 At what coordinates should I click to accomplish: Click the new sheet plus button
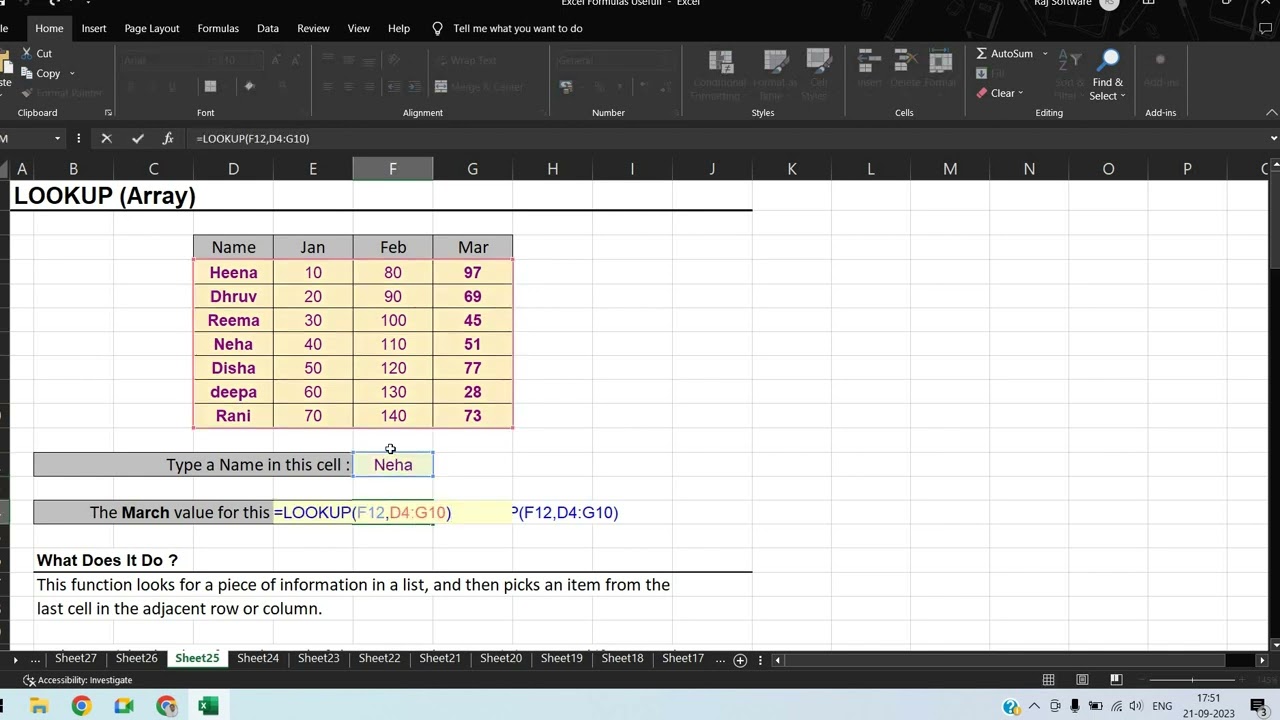click(x=740, y=659)
